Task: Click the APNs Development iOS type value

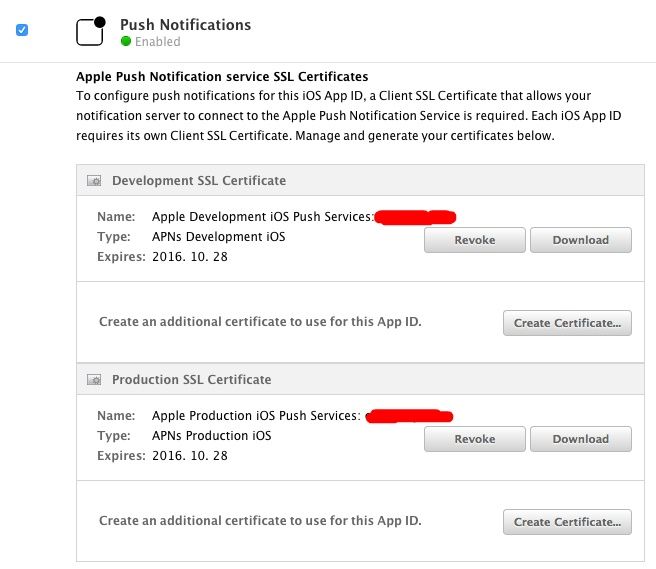Action: [218, 237]
